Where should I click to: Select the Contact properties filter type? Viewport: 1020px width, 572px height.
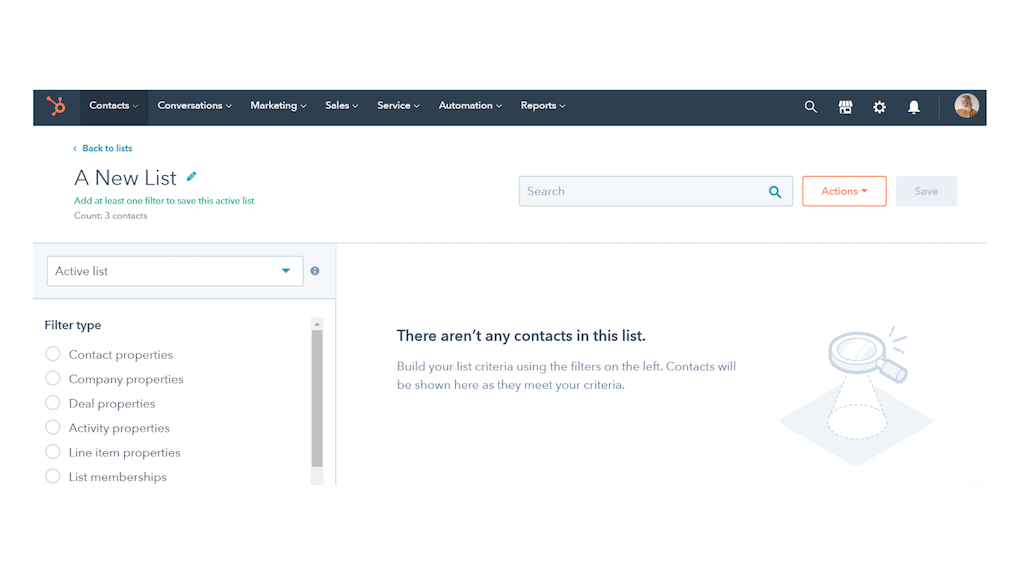click(53, 354)
